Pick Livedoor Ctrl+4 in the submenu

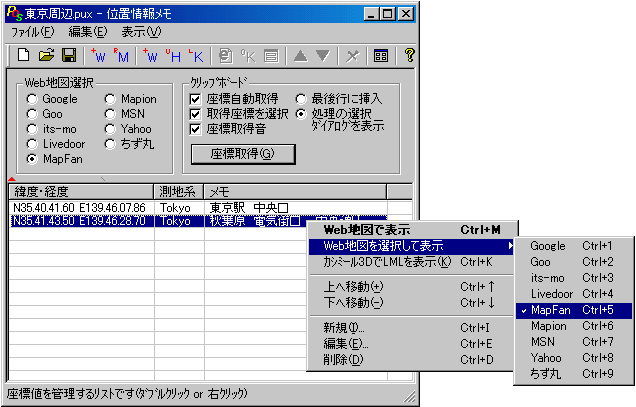tap(574, 294)
